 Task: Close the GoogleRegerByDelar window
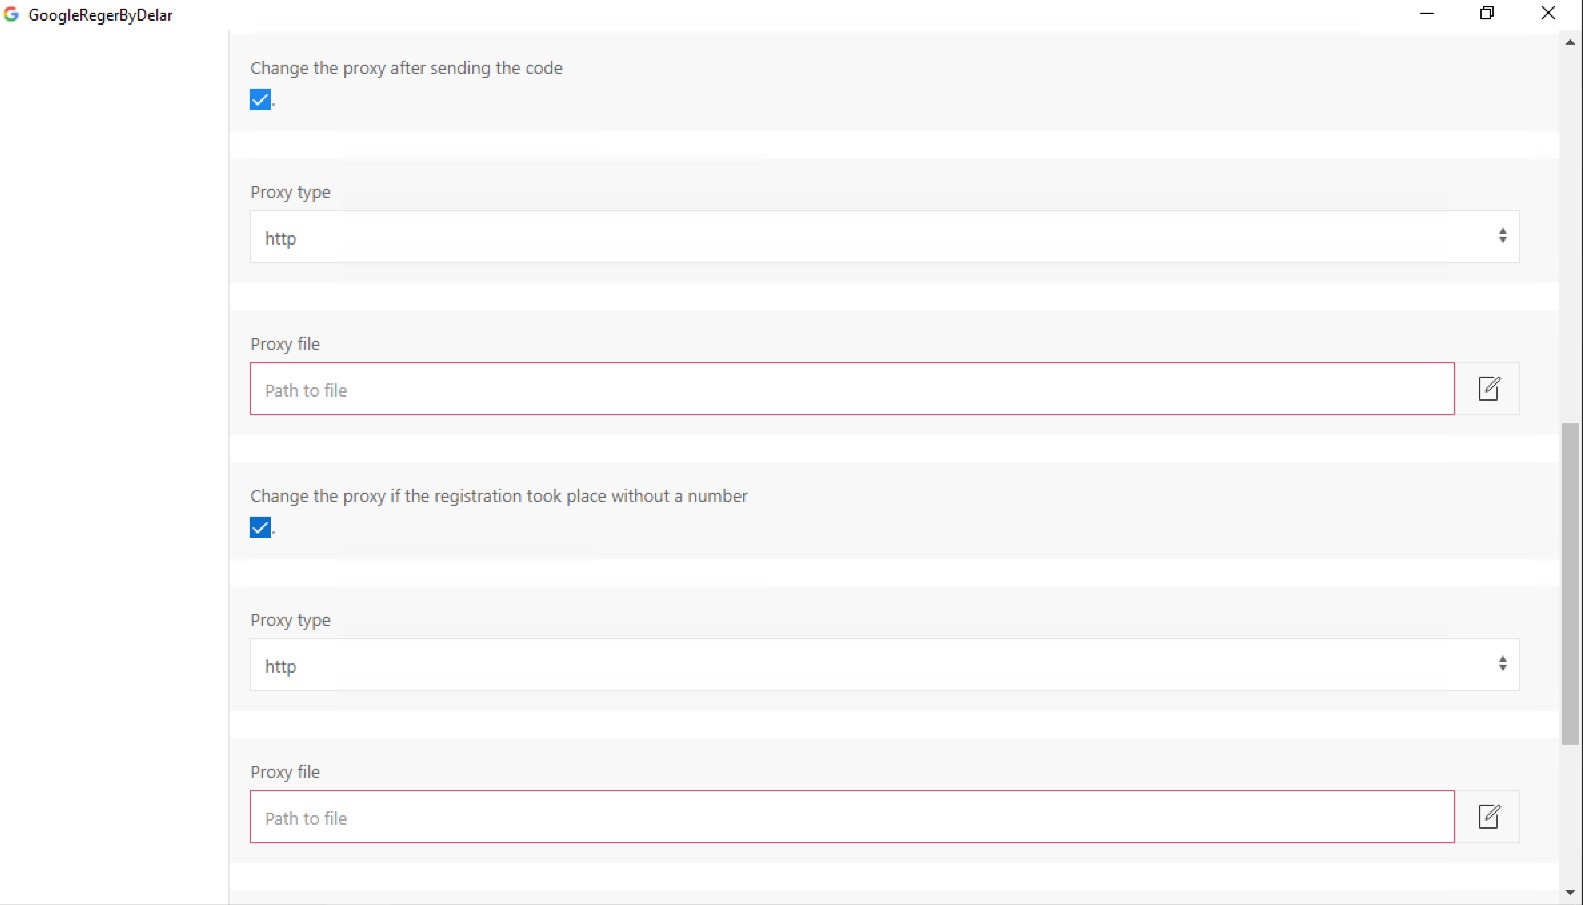pos(1548,14)
